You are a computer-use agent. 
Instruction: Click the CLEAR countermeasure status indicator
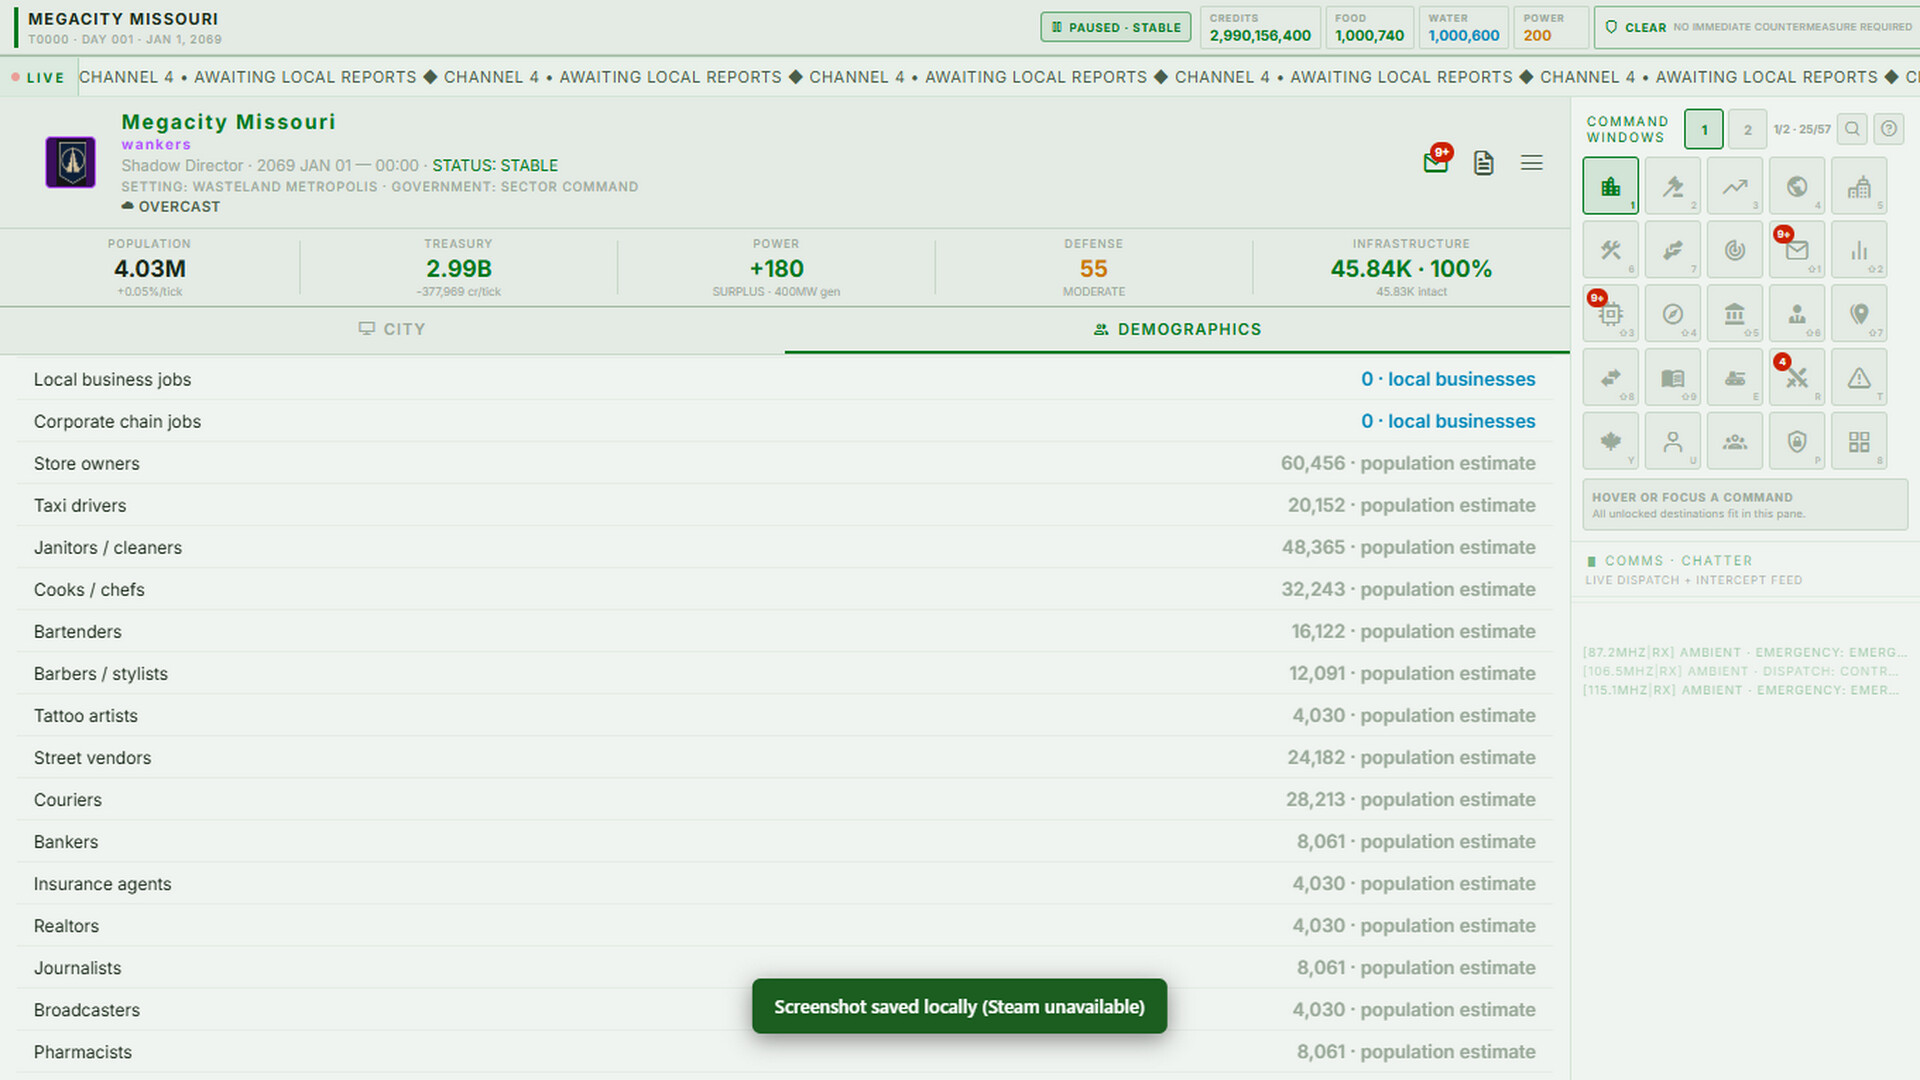point(1757,27)
